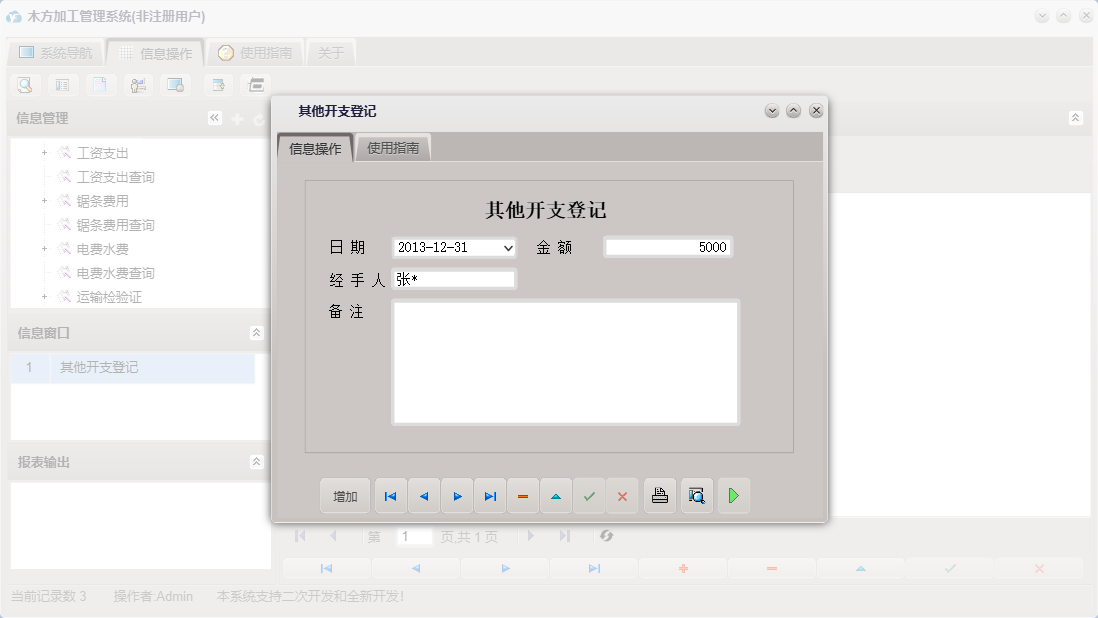This screenshot has height=618, width=1098.
Task: Go to the previous record with blue arrow icon
Action: 423,495
